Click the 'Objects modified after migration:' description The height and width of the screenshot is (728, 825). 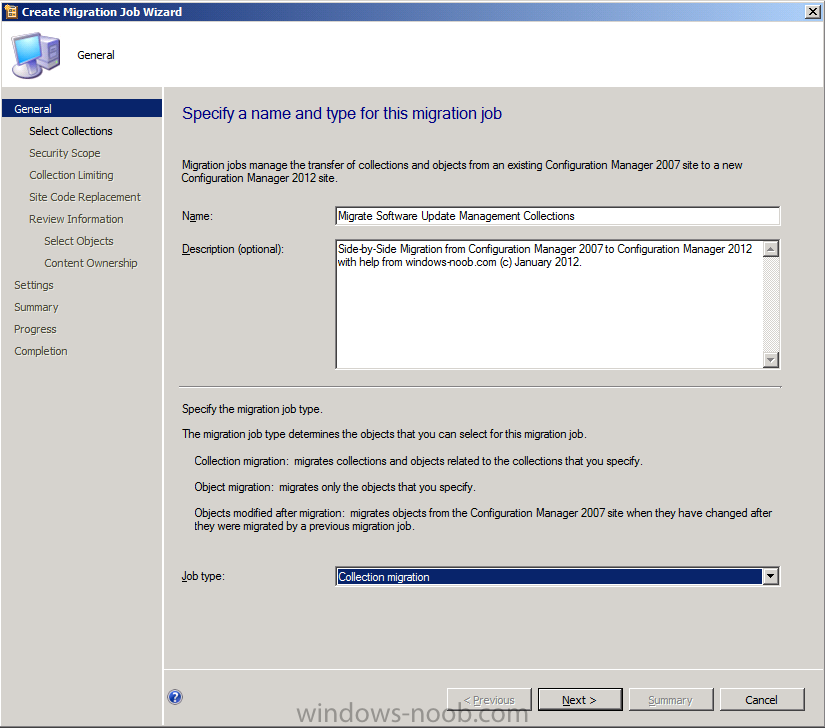(x=483, y=519)
